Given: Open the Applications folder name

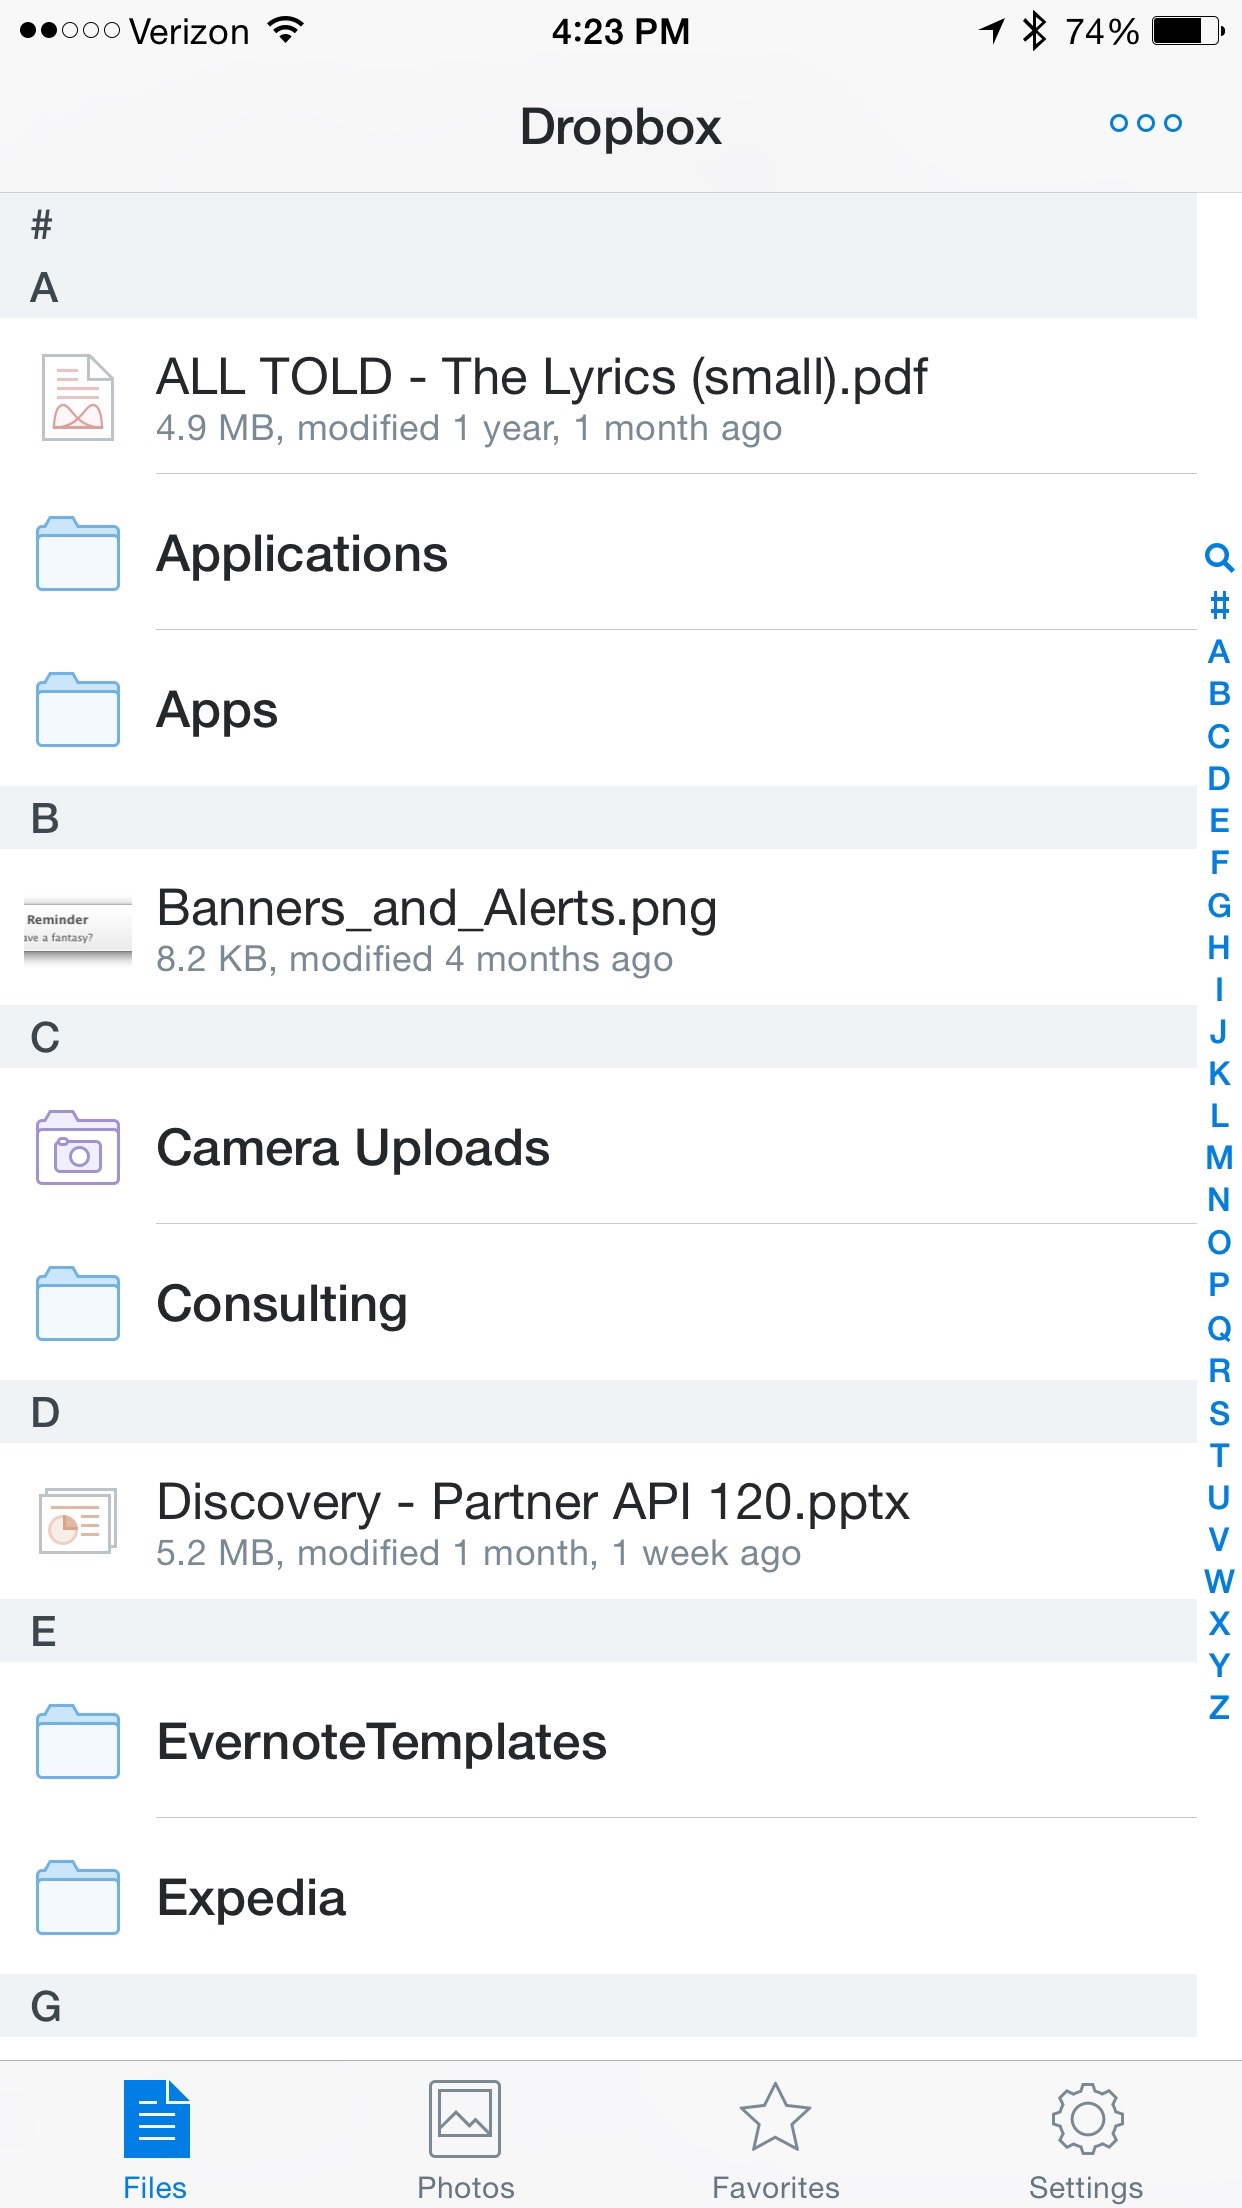Looking at the screenshot, I should [302, 554].
